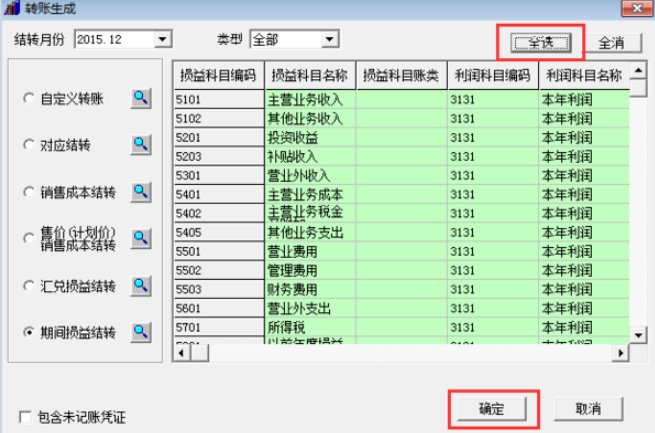Select the row code 5102
This screenshot has height=433, width=655.
coord(219,119)
